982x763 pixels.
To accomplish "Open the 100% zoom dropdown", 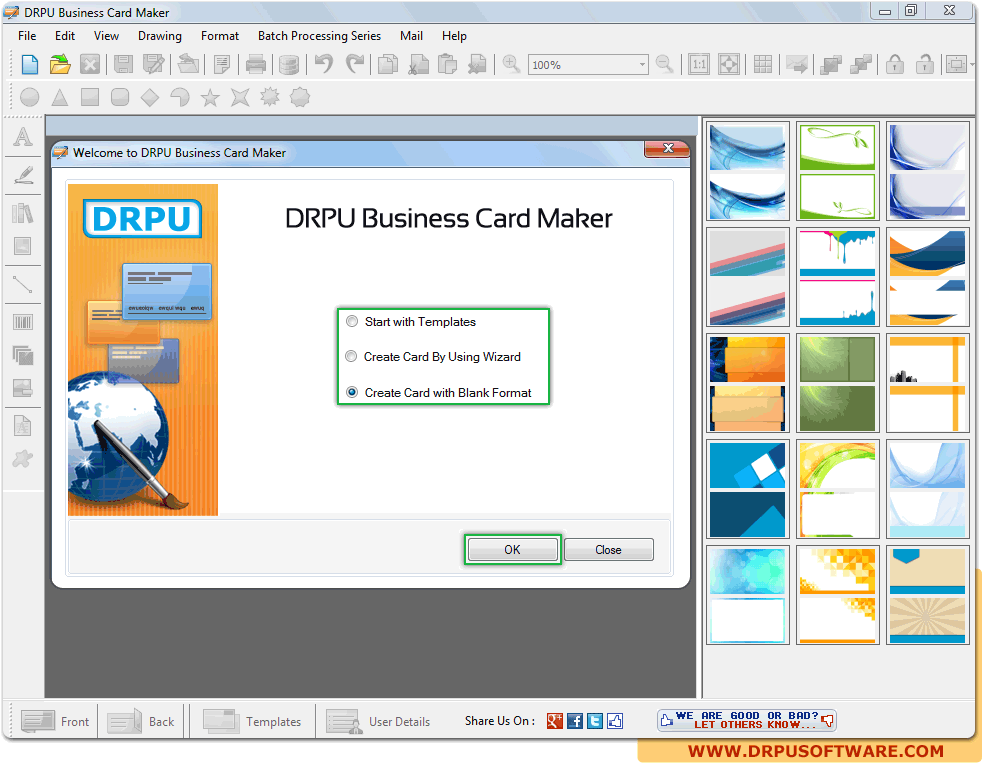I will [642, 65].
